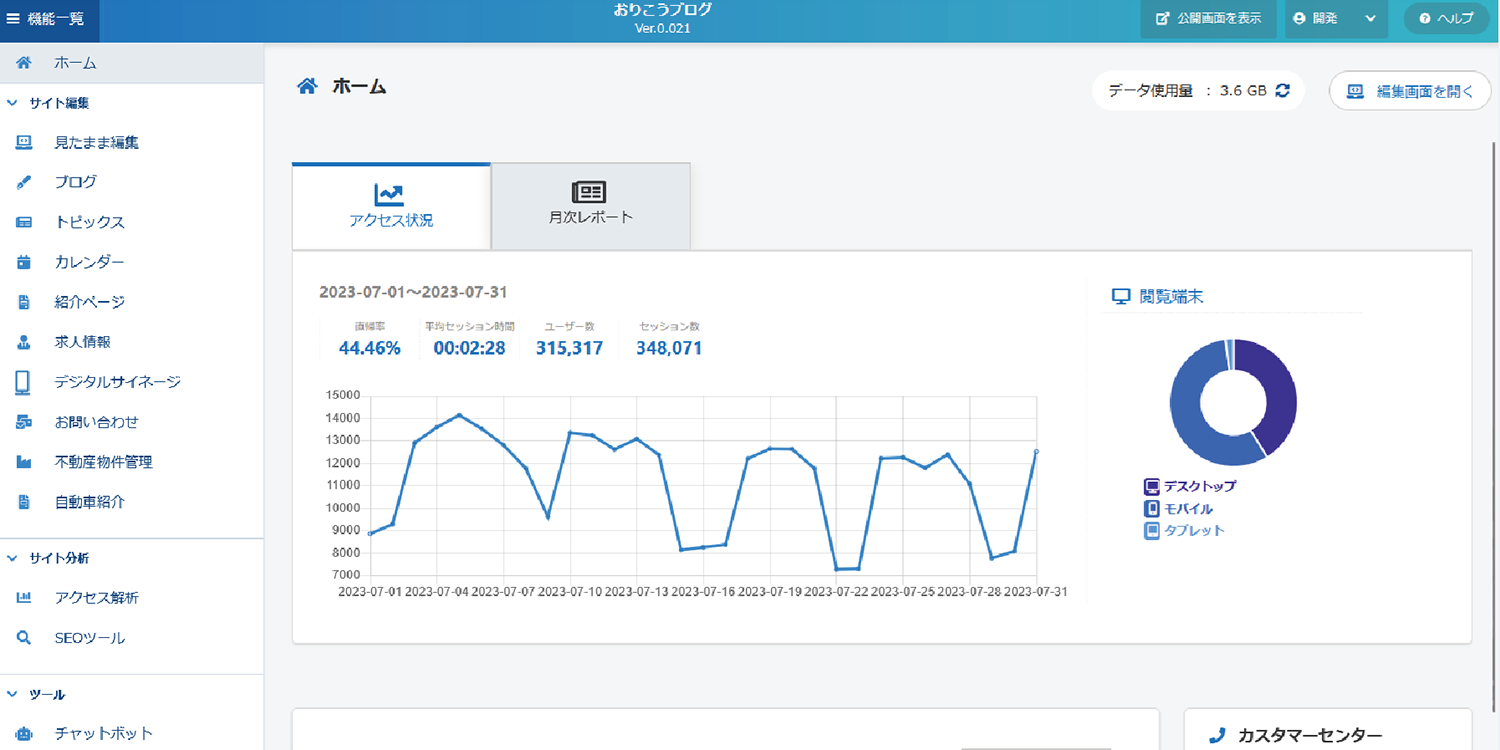
Task: Click the タブレット legend label
Action: [x=1194, y=531]
